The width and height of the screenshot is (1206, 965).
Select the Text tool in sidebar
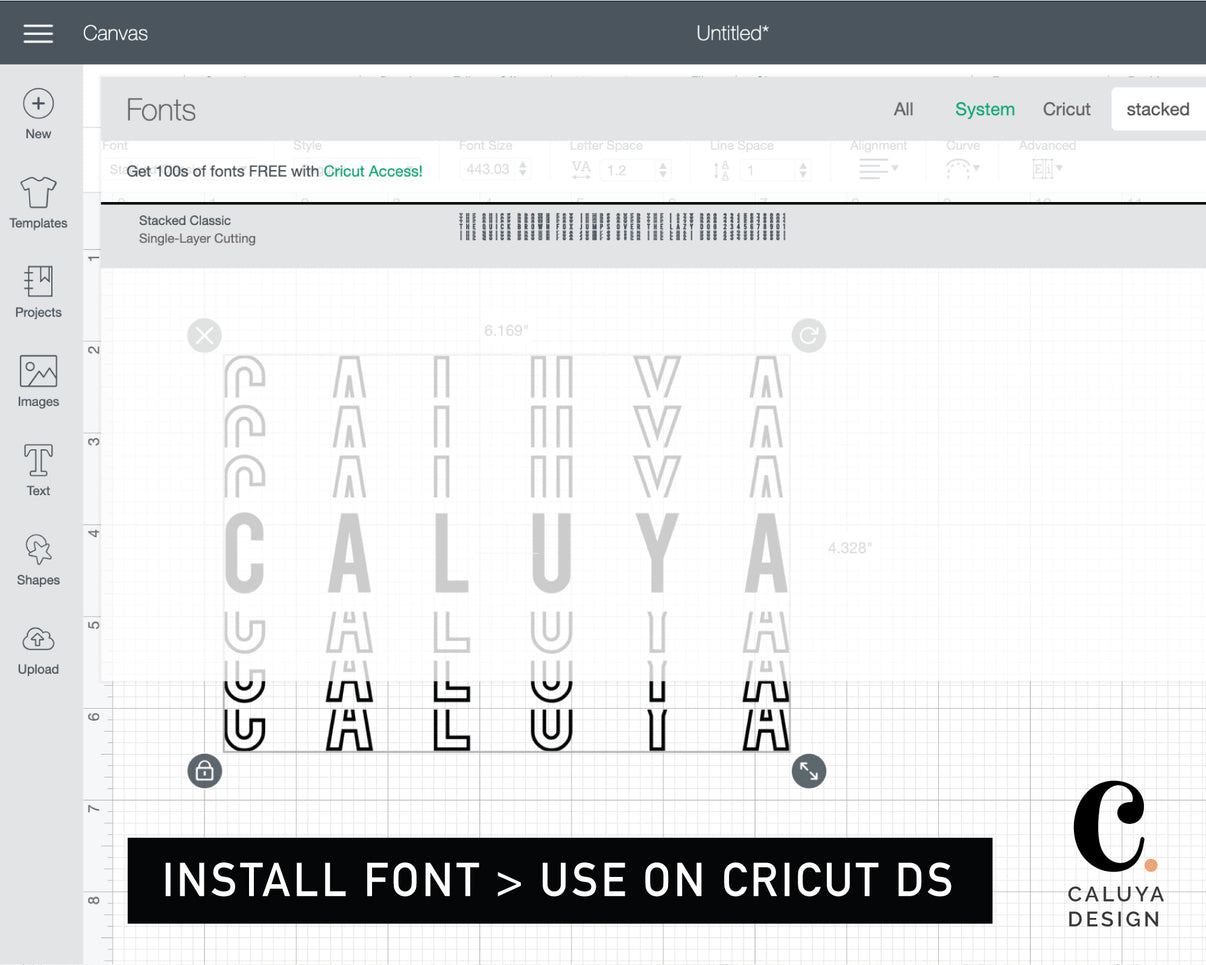38,468
